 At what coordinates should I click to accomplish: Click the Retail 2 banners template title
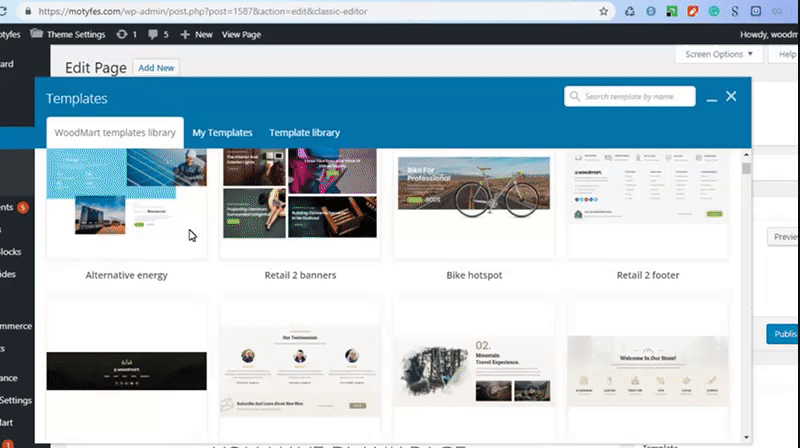tap(300, 275)
